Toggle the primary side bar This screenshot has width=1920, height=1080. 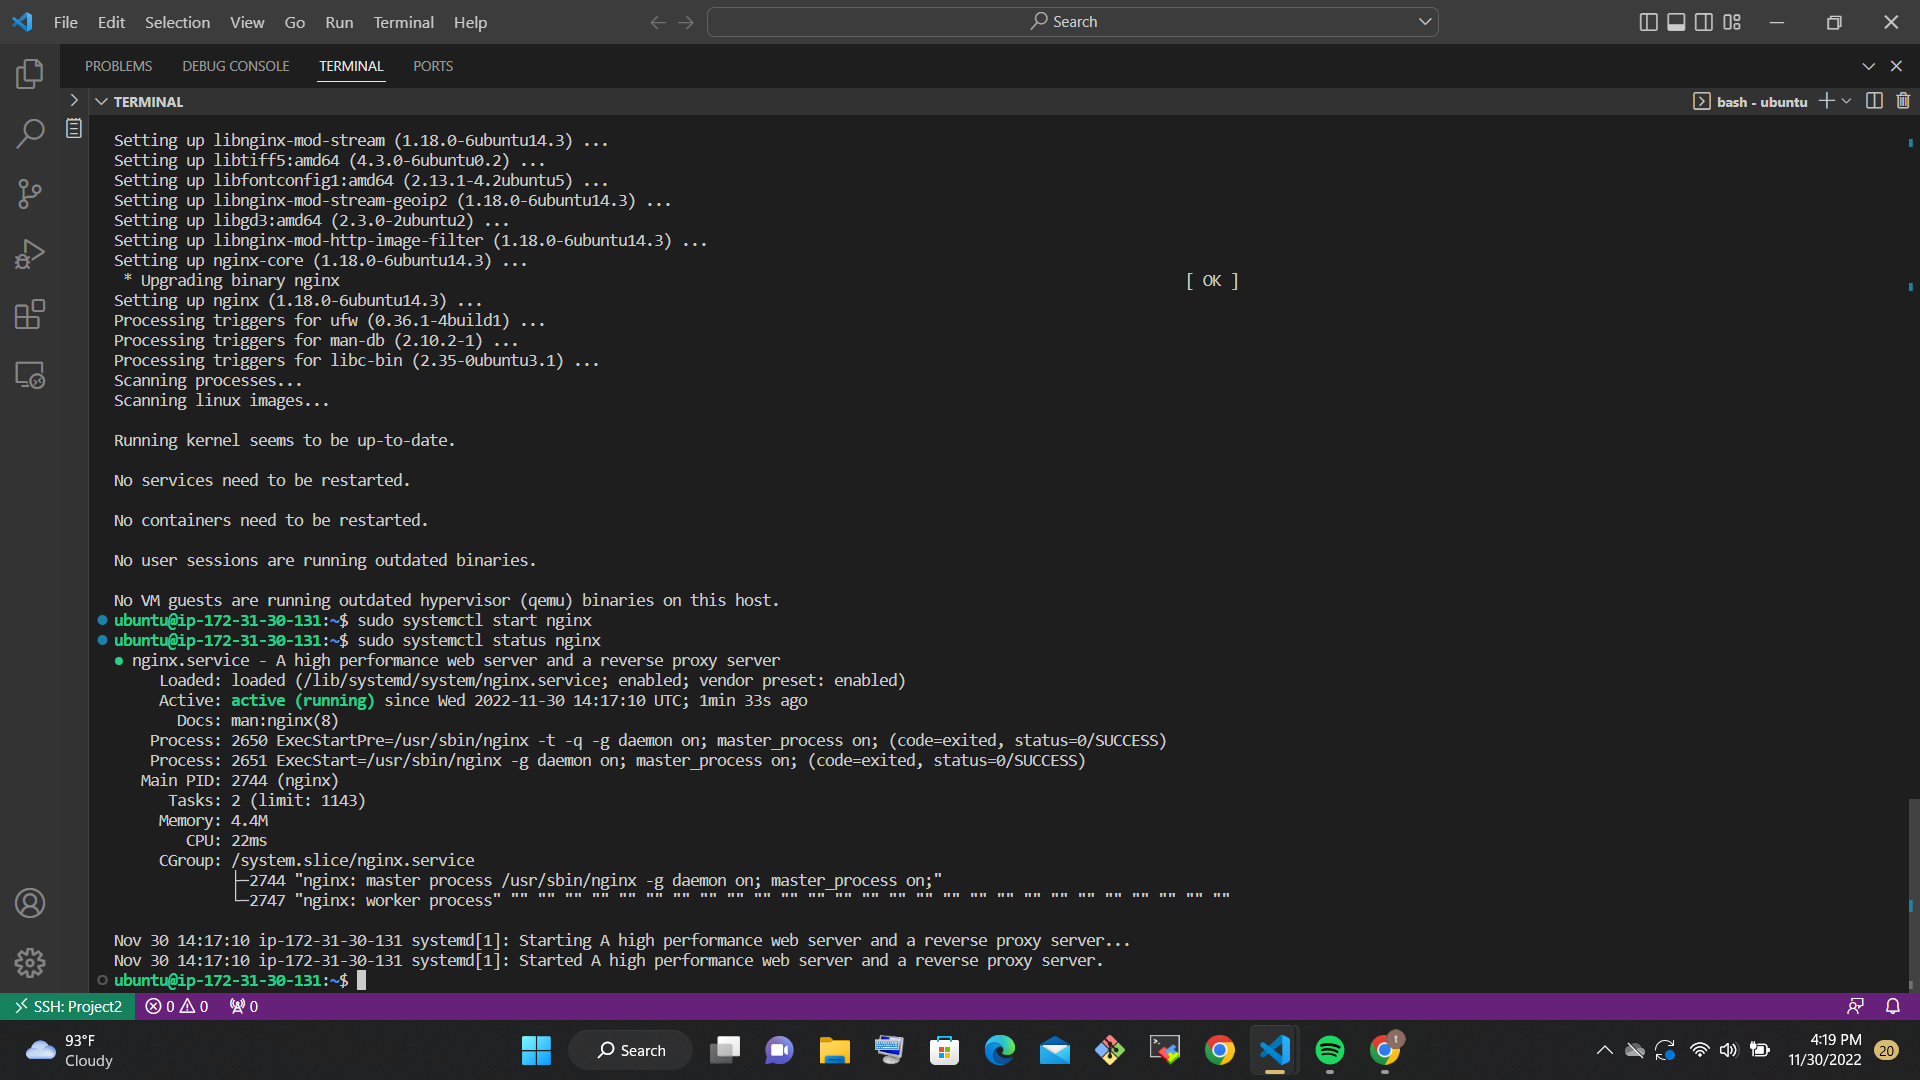[1649, 22]
